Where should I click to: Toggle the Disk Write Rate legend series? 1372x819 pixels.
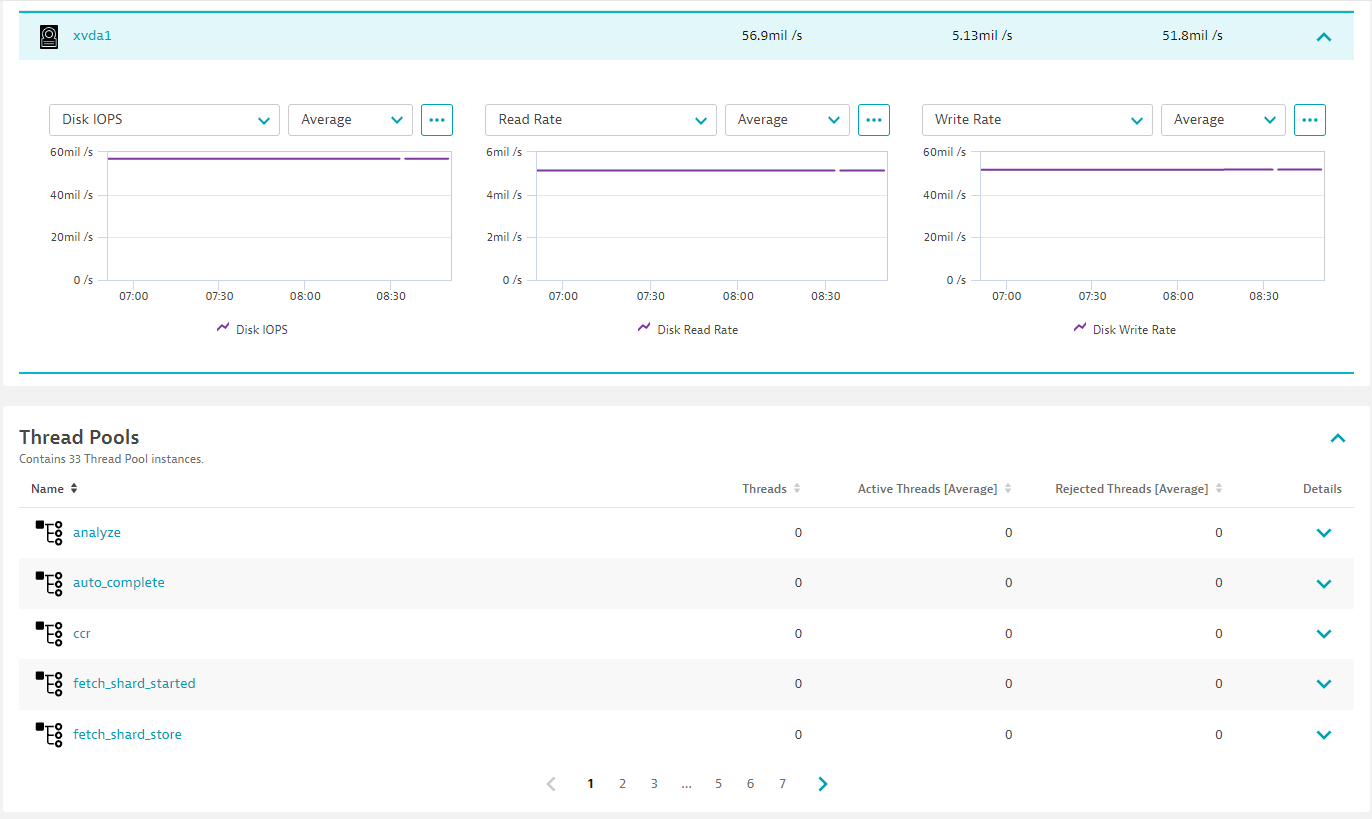pyautogui.click(x=1125, y=329)
